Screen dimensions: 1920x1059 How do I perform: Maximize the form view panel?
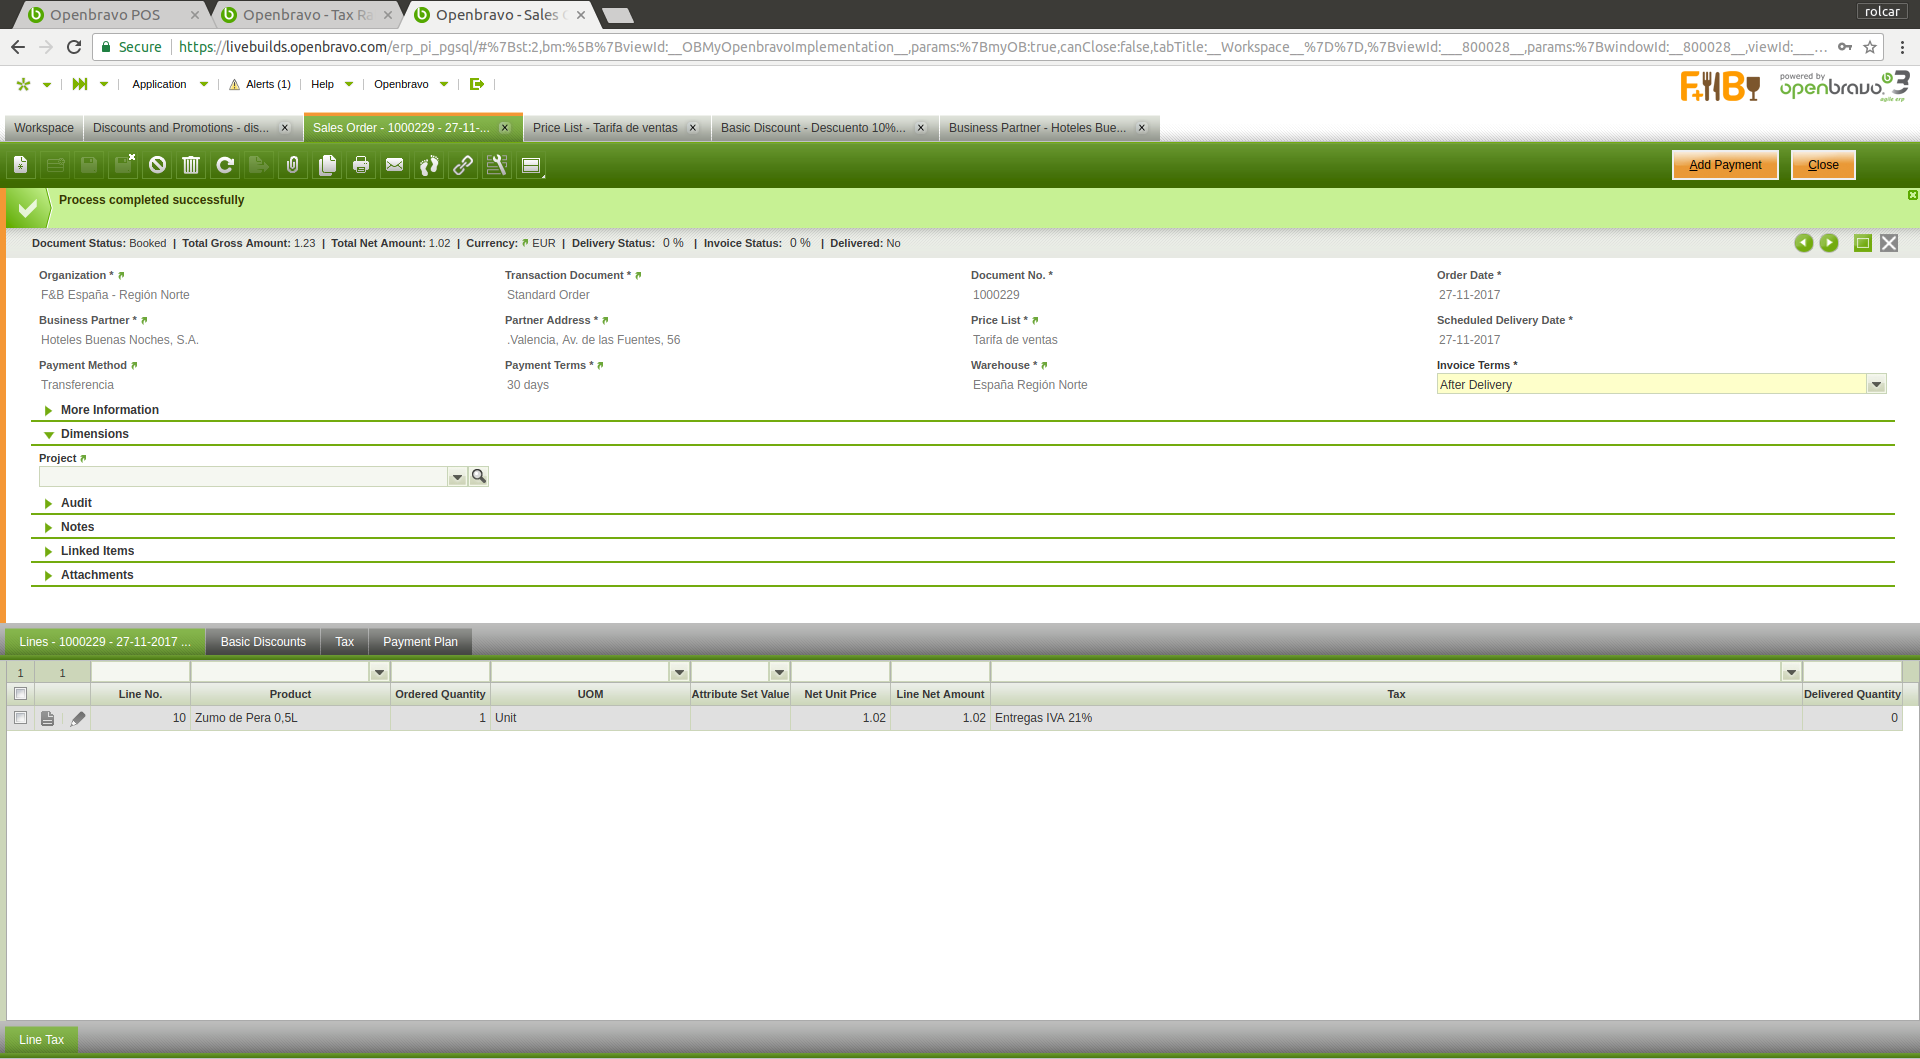[1863, 243]
